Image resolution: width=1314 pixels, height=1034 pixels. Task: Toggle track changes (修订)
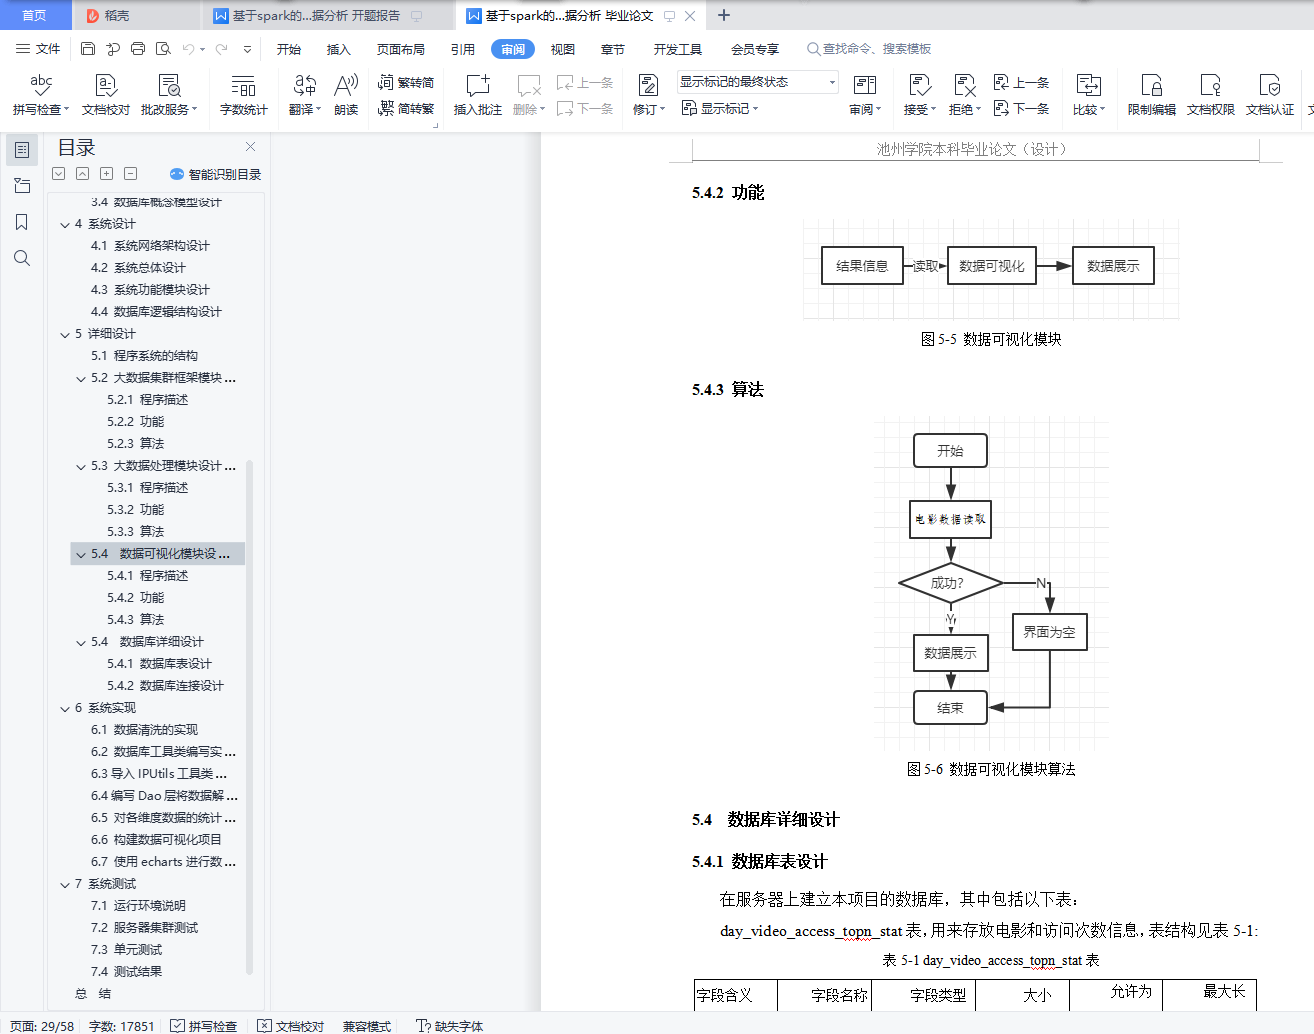click(x=648, y=95)
